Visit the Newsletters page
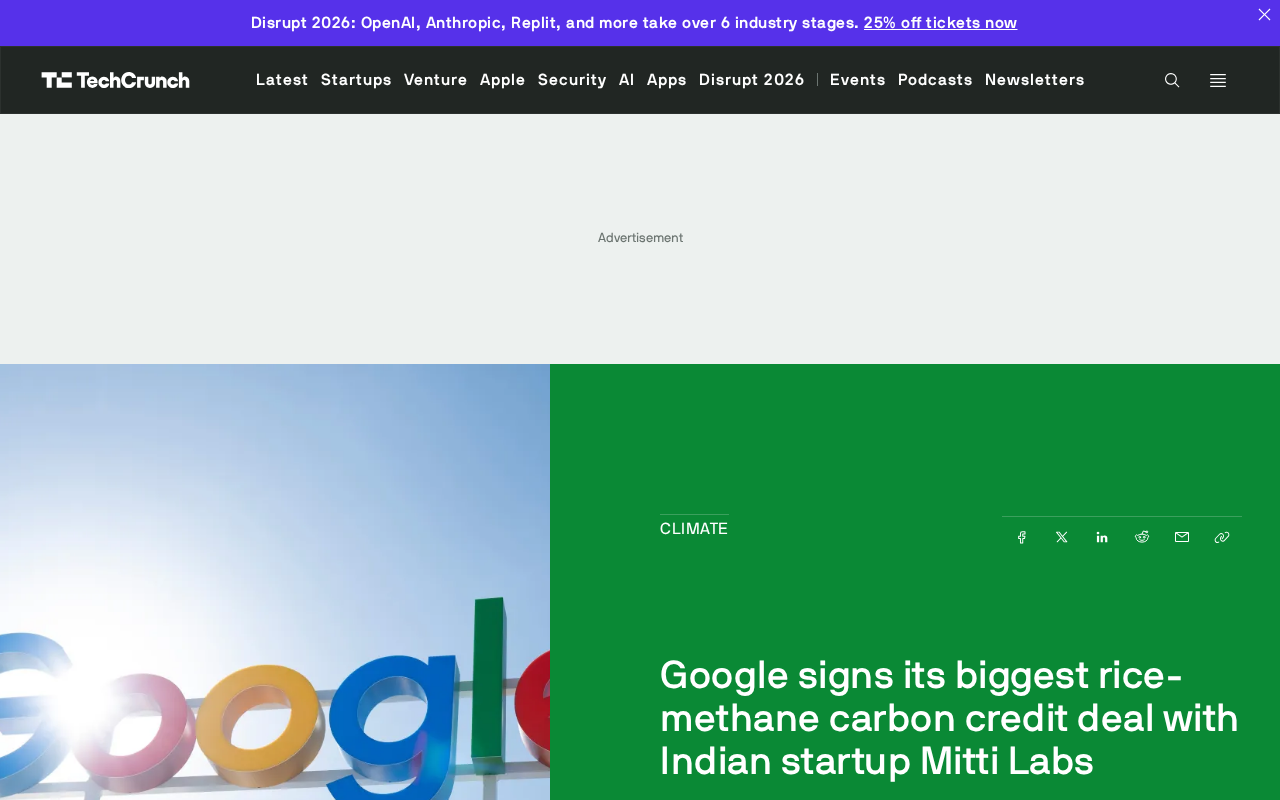This screenshot has width=1280, height=800. point(1035,80)
